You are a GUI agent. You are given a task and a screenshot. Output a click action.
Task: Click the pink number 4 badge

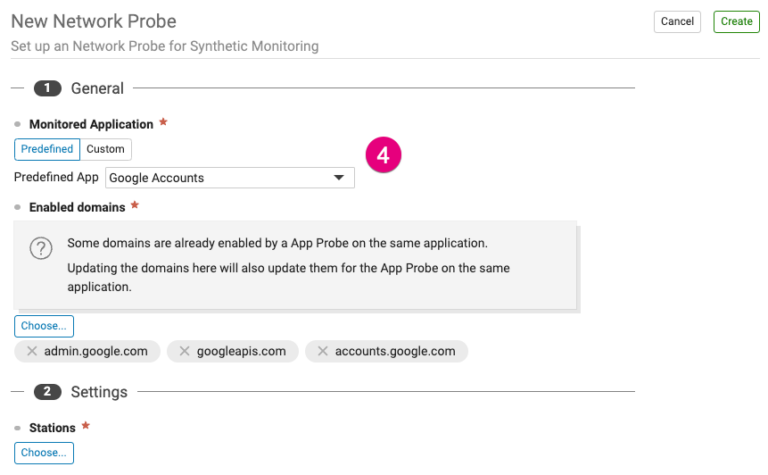click(x=383, y=157)
